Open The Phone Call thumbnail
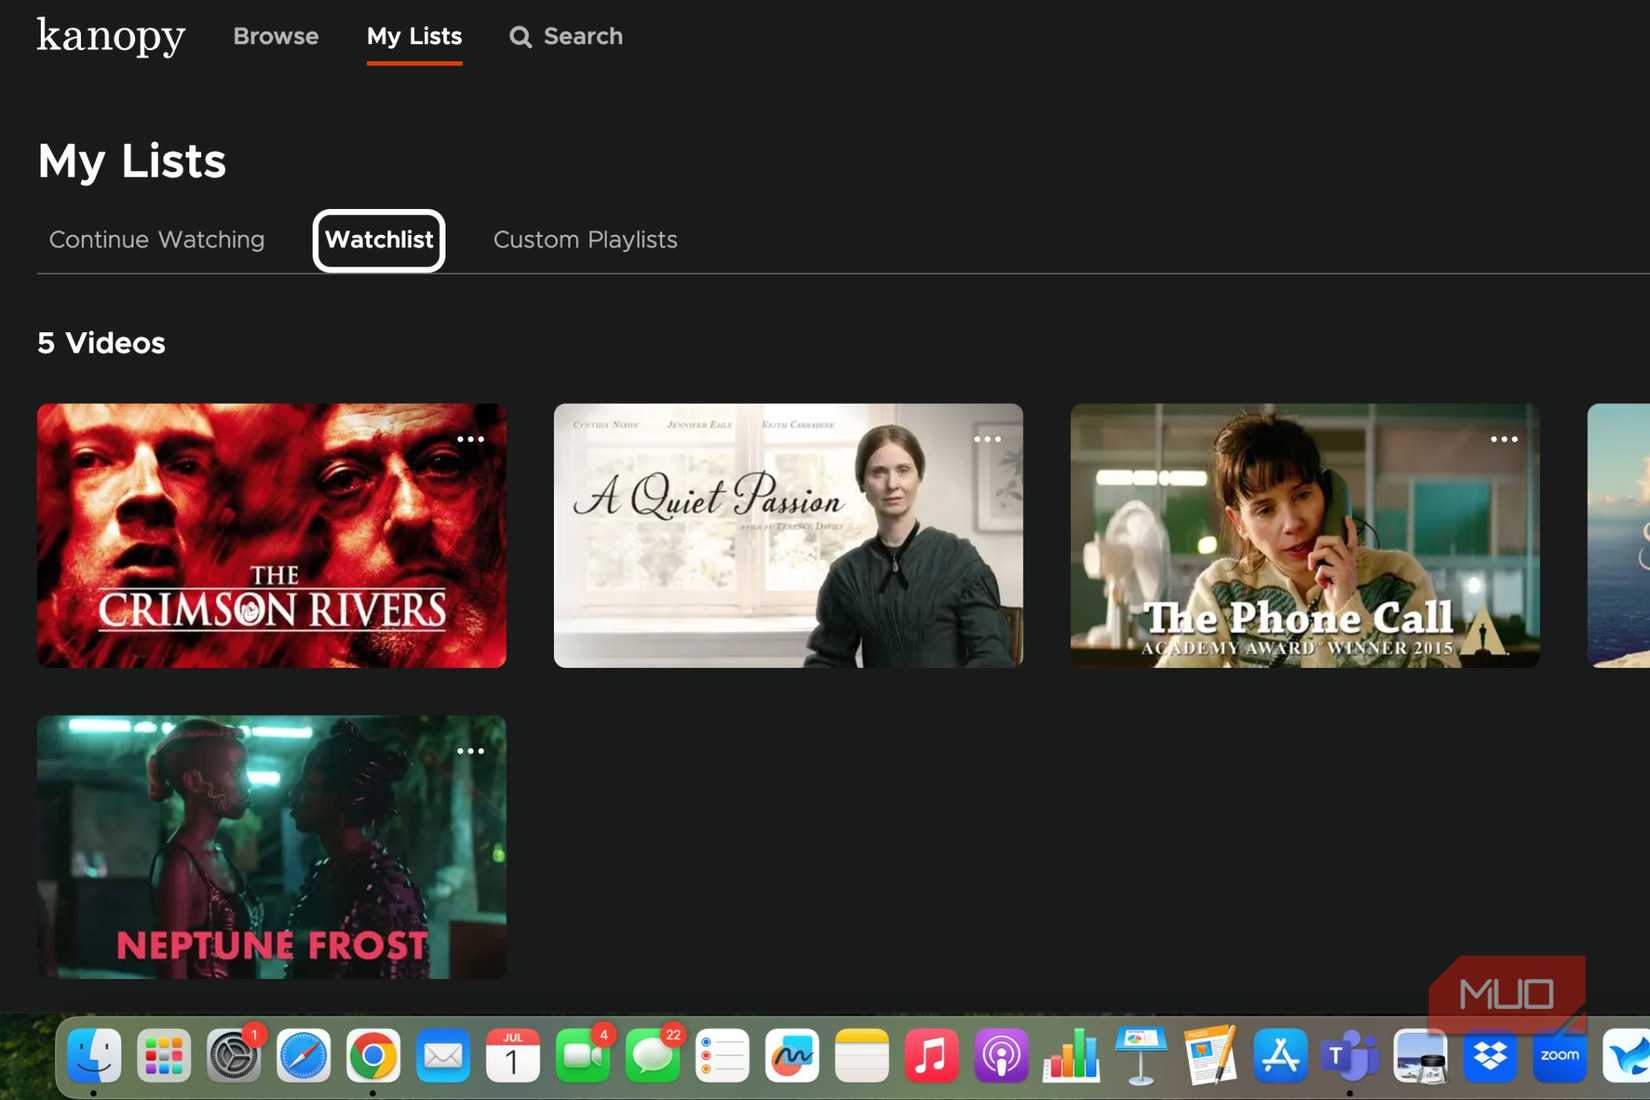Screen dimensions: 1650x1100 [x=1305, y=535]
